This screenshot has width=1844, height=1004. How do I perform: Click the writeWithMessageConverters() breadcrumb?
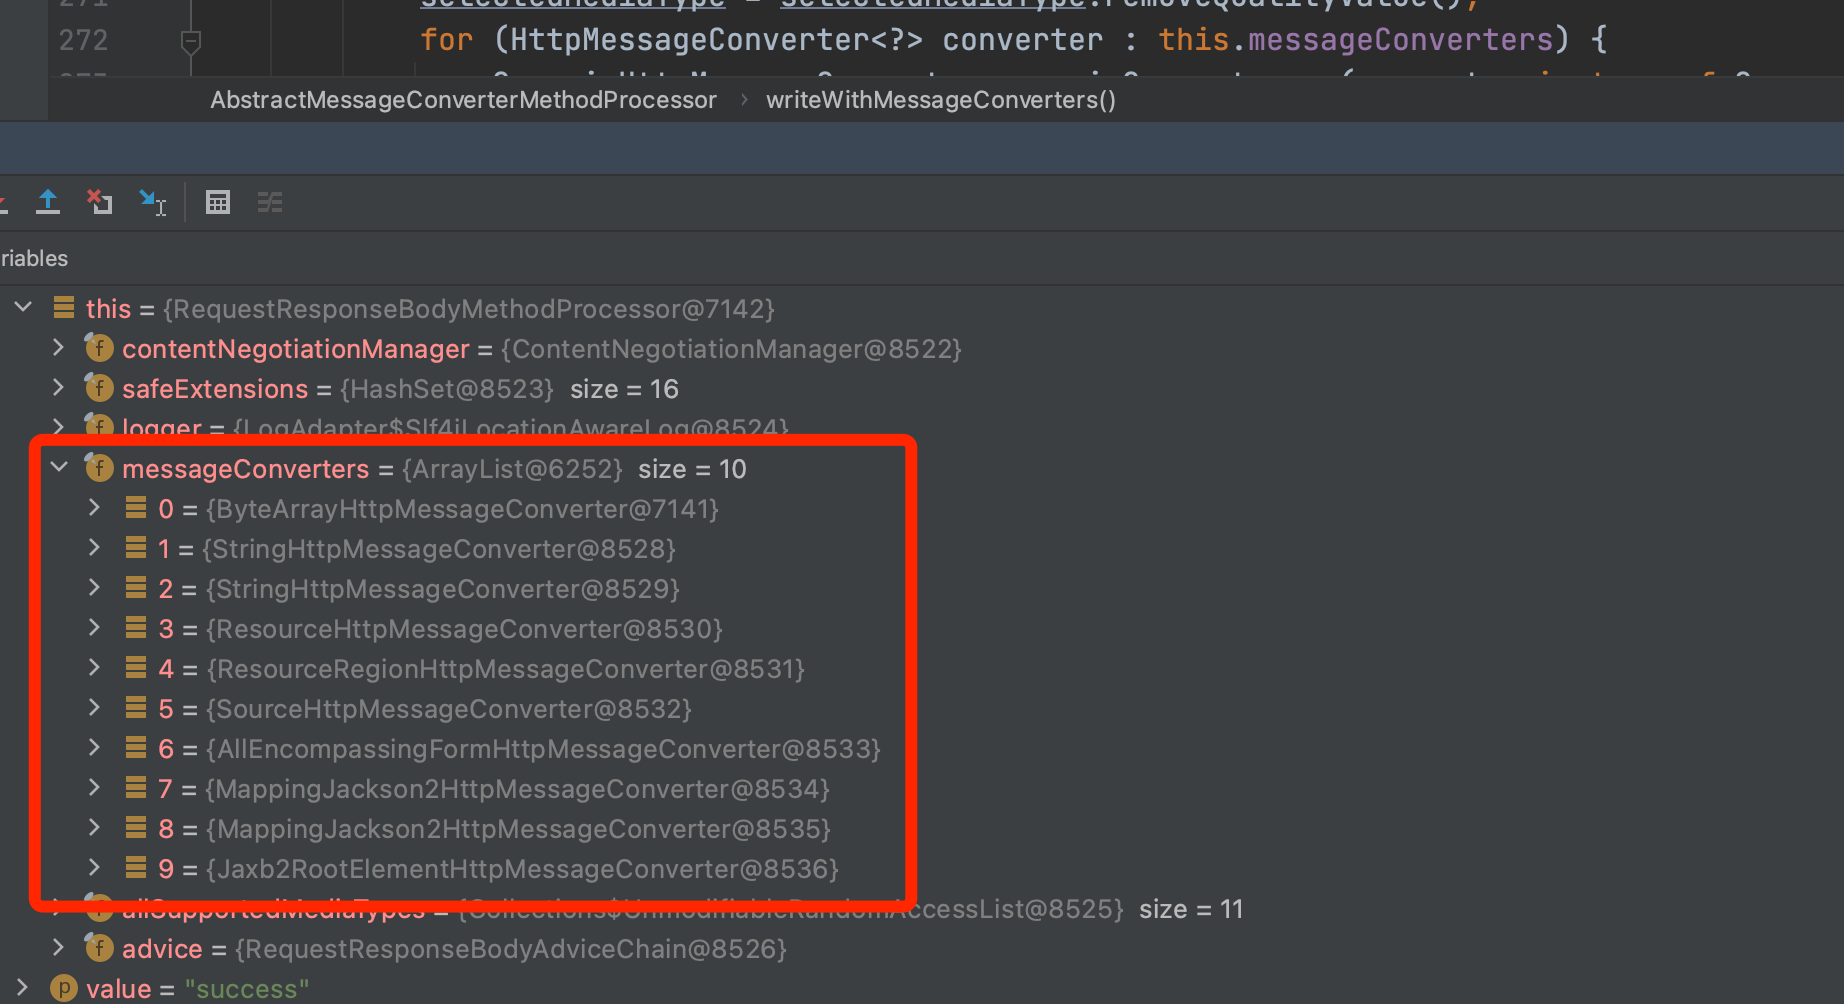point(941,100)
